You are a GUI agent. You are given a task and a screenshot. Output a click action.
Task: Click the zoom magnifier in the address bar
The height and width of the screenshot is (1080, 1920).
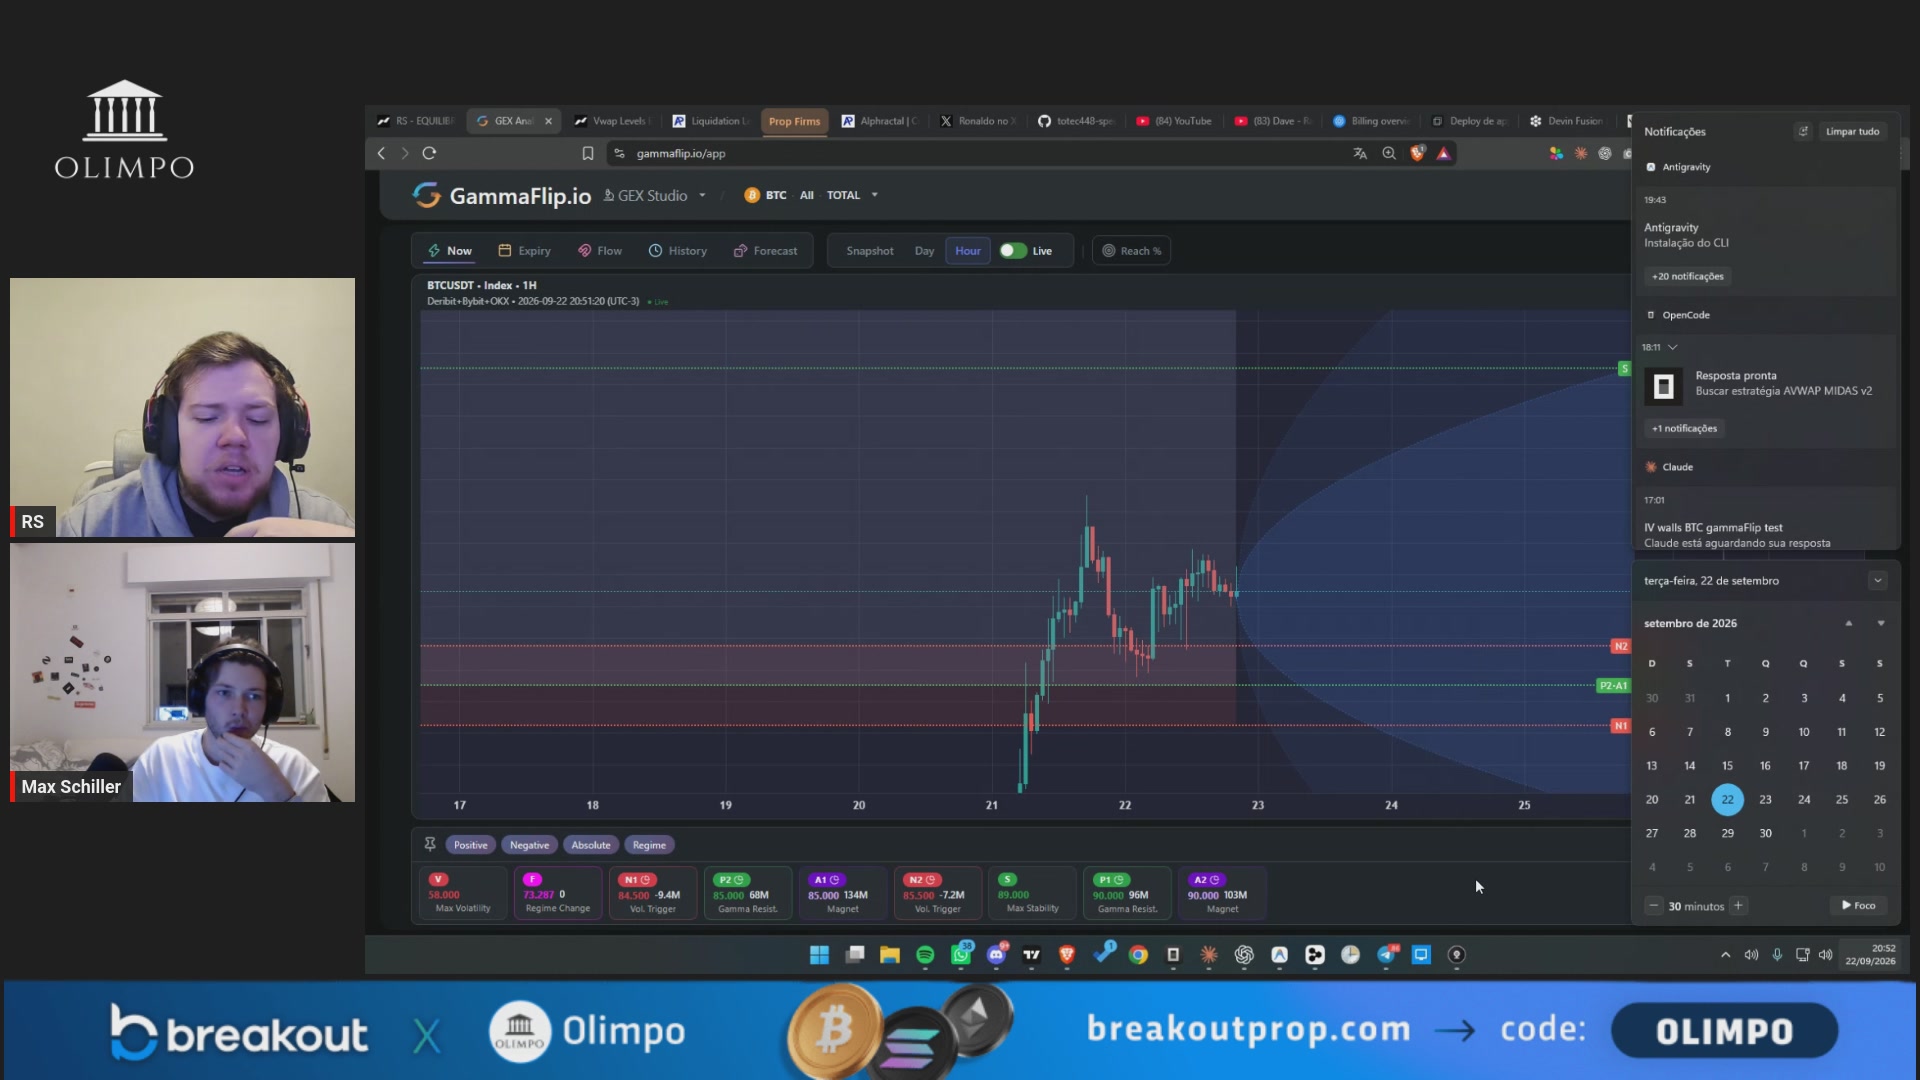pyautogui.click(x=1389, y=153)
